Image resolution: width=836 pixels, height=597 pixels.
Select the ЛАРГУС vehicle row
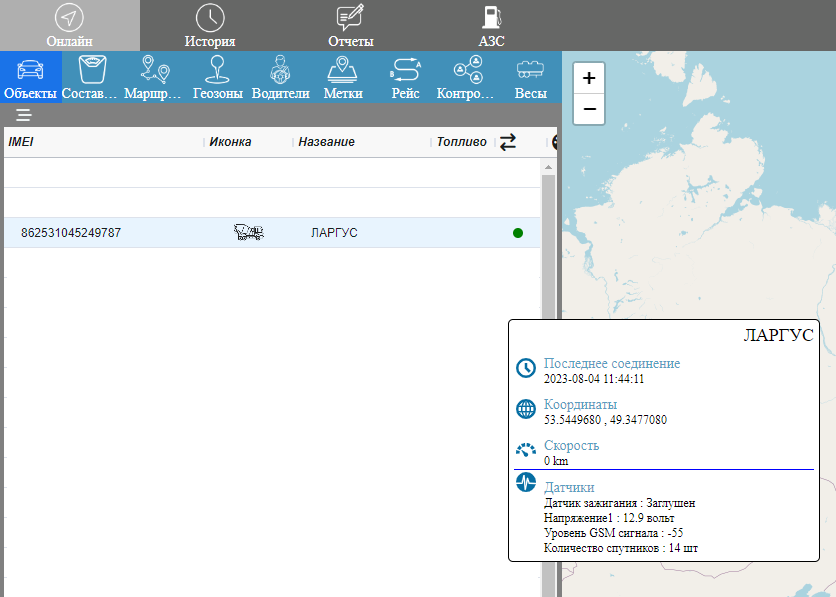[334, 233]
